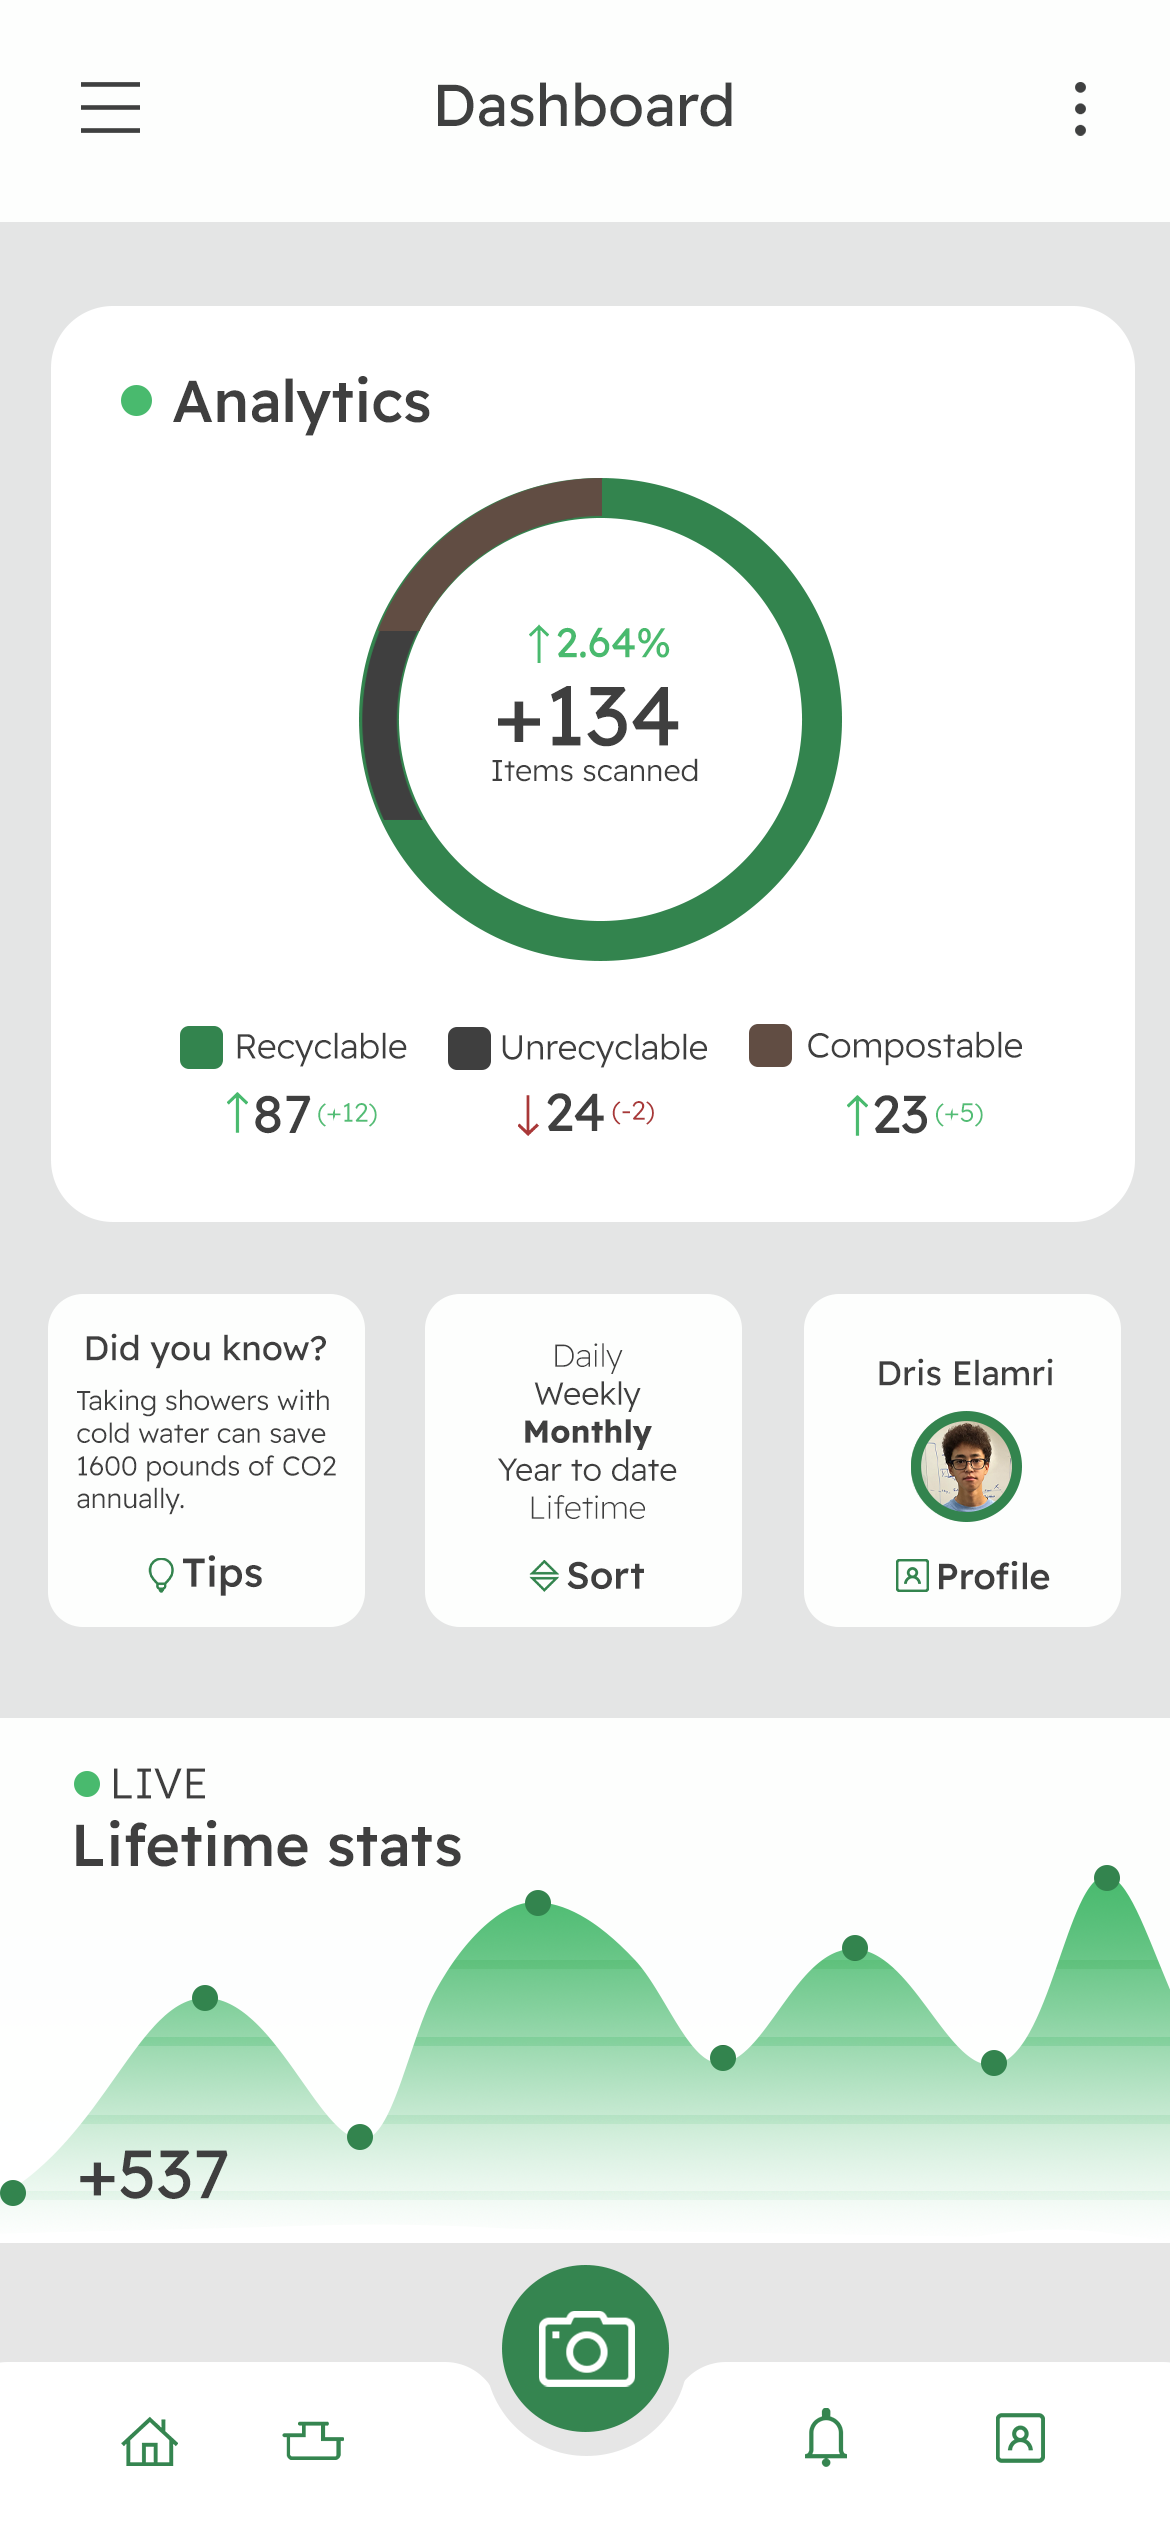The image size is (1170, 2532).
Task: Click Dris Elamri's profile photo
Action: [966, 1466]
